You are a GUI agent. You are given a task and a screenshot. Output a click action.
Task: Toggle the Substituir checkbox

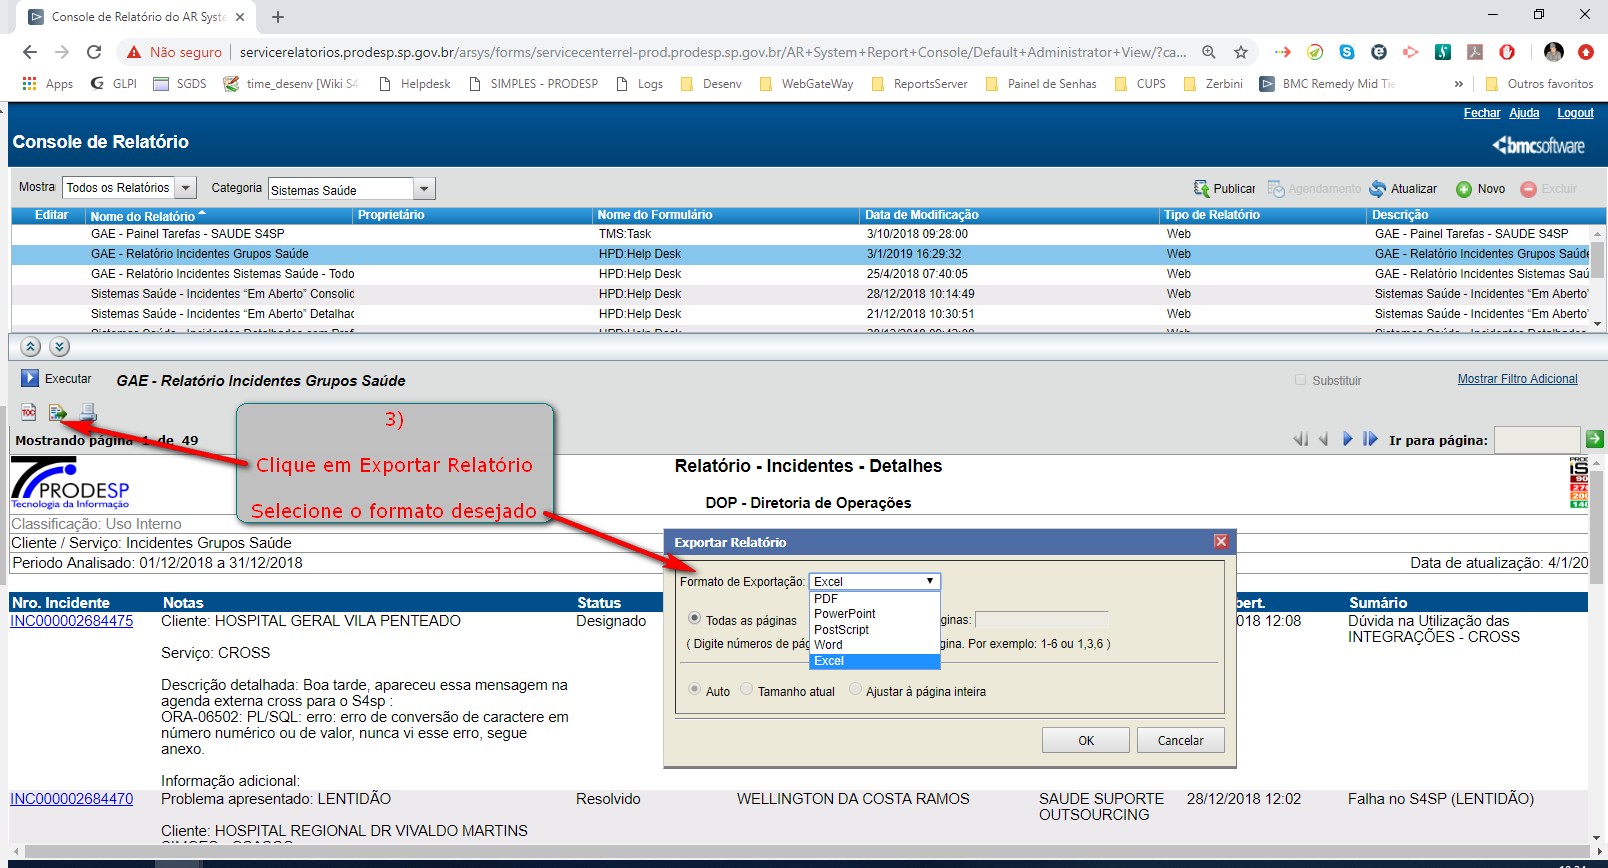click(1300, 380)
